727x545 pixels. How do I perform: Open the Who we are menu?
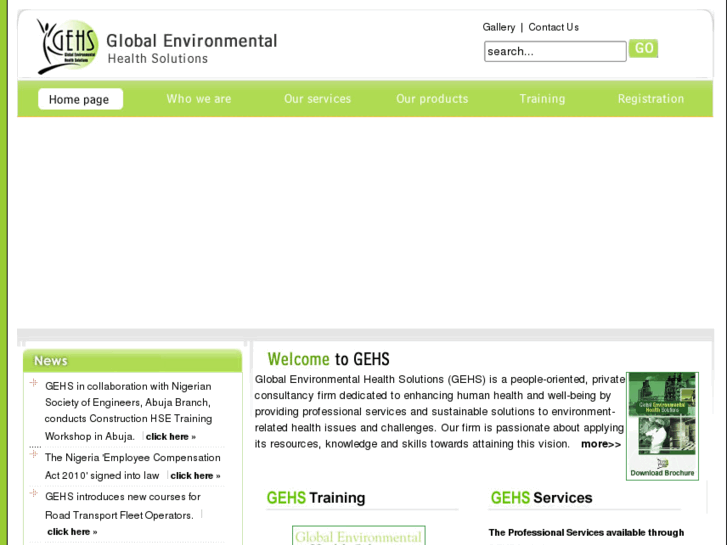coord(199,99)
